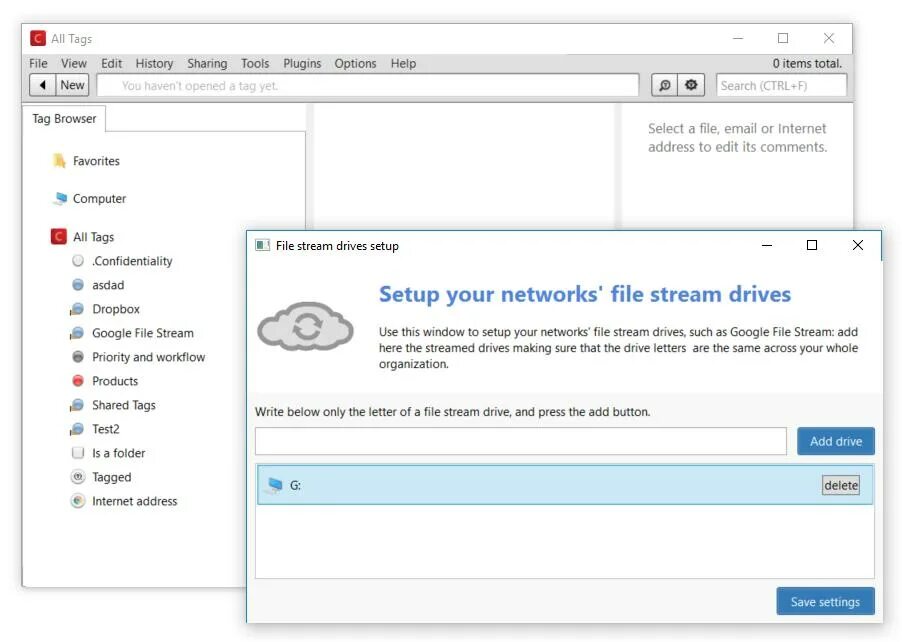This screenshot has width=902, height=642.
Task: Select the Favorites tree label
Action: [x=96, y=161]
